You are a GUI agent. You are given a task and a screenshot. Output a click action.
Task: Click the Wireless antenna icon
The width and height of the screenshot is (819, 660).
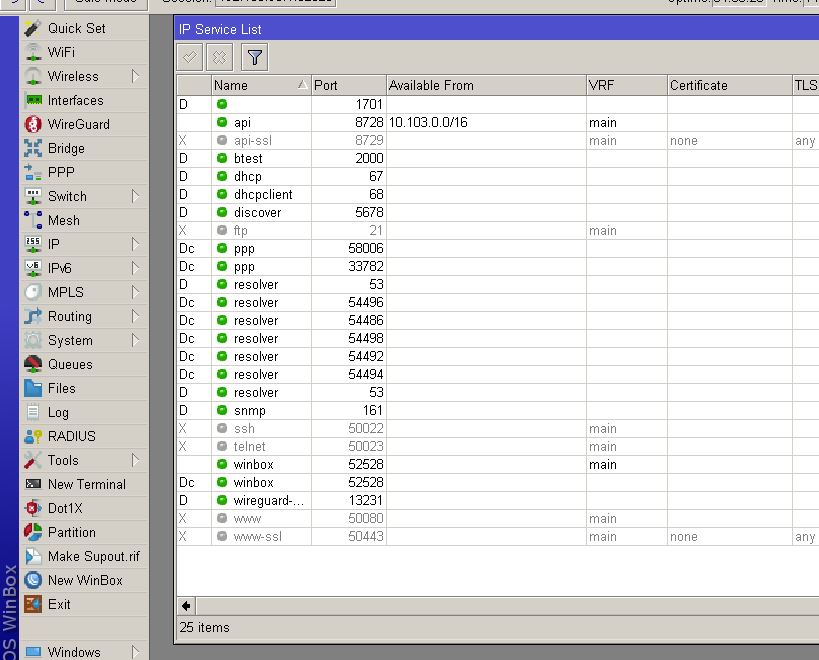click(x=33, y=76)
